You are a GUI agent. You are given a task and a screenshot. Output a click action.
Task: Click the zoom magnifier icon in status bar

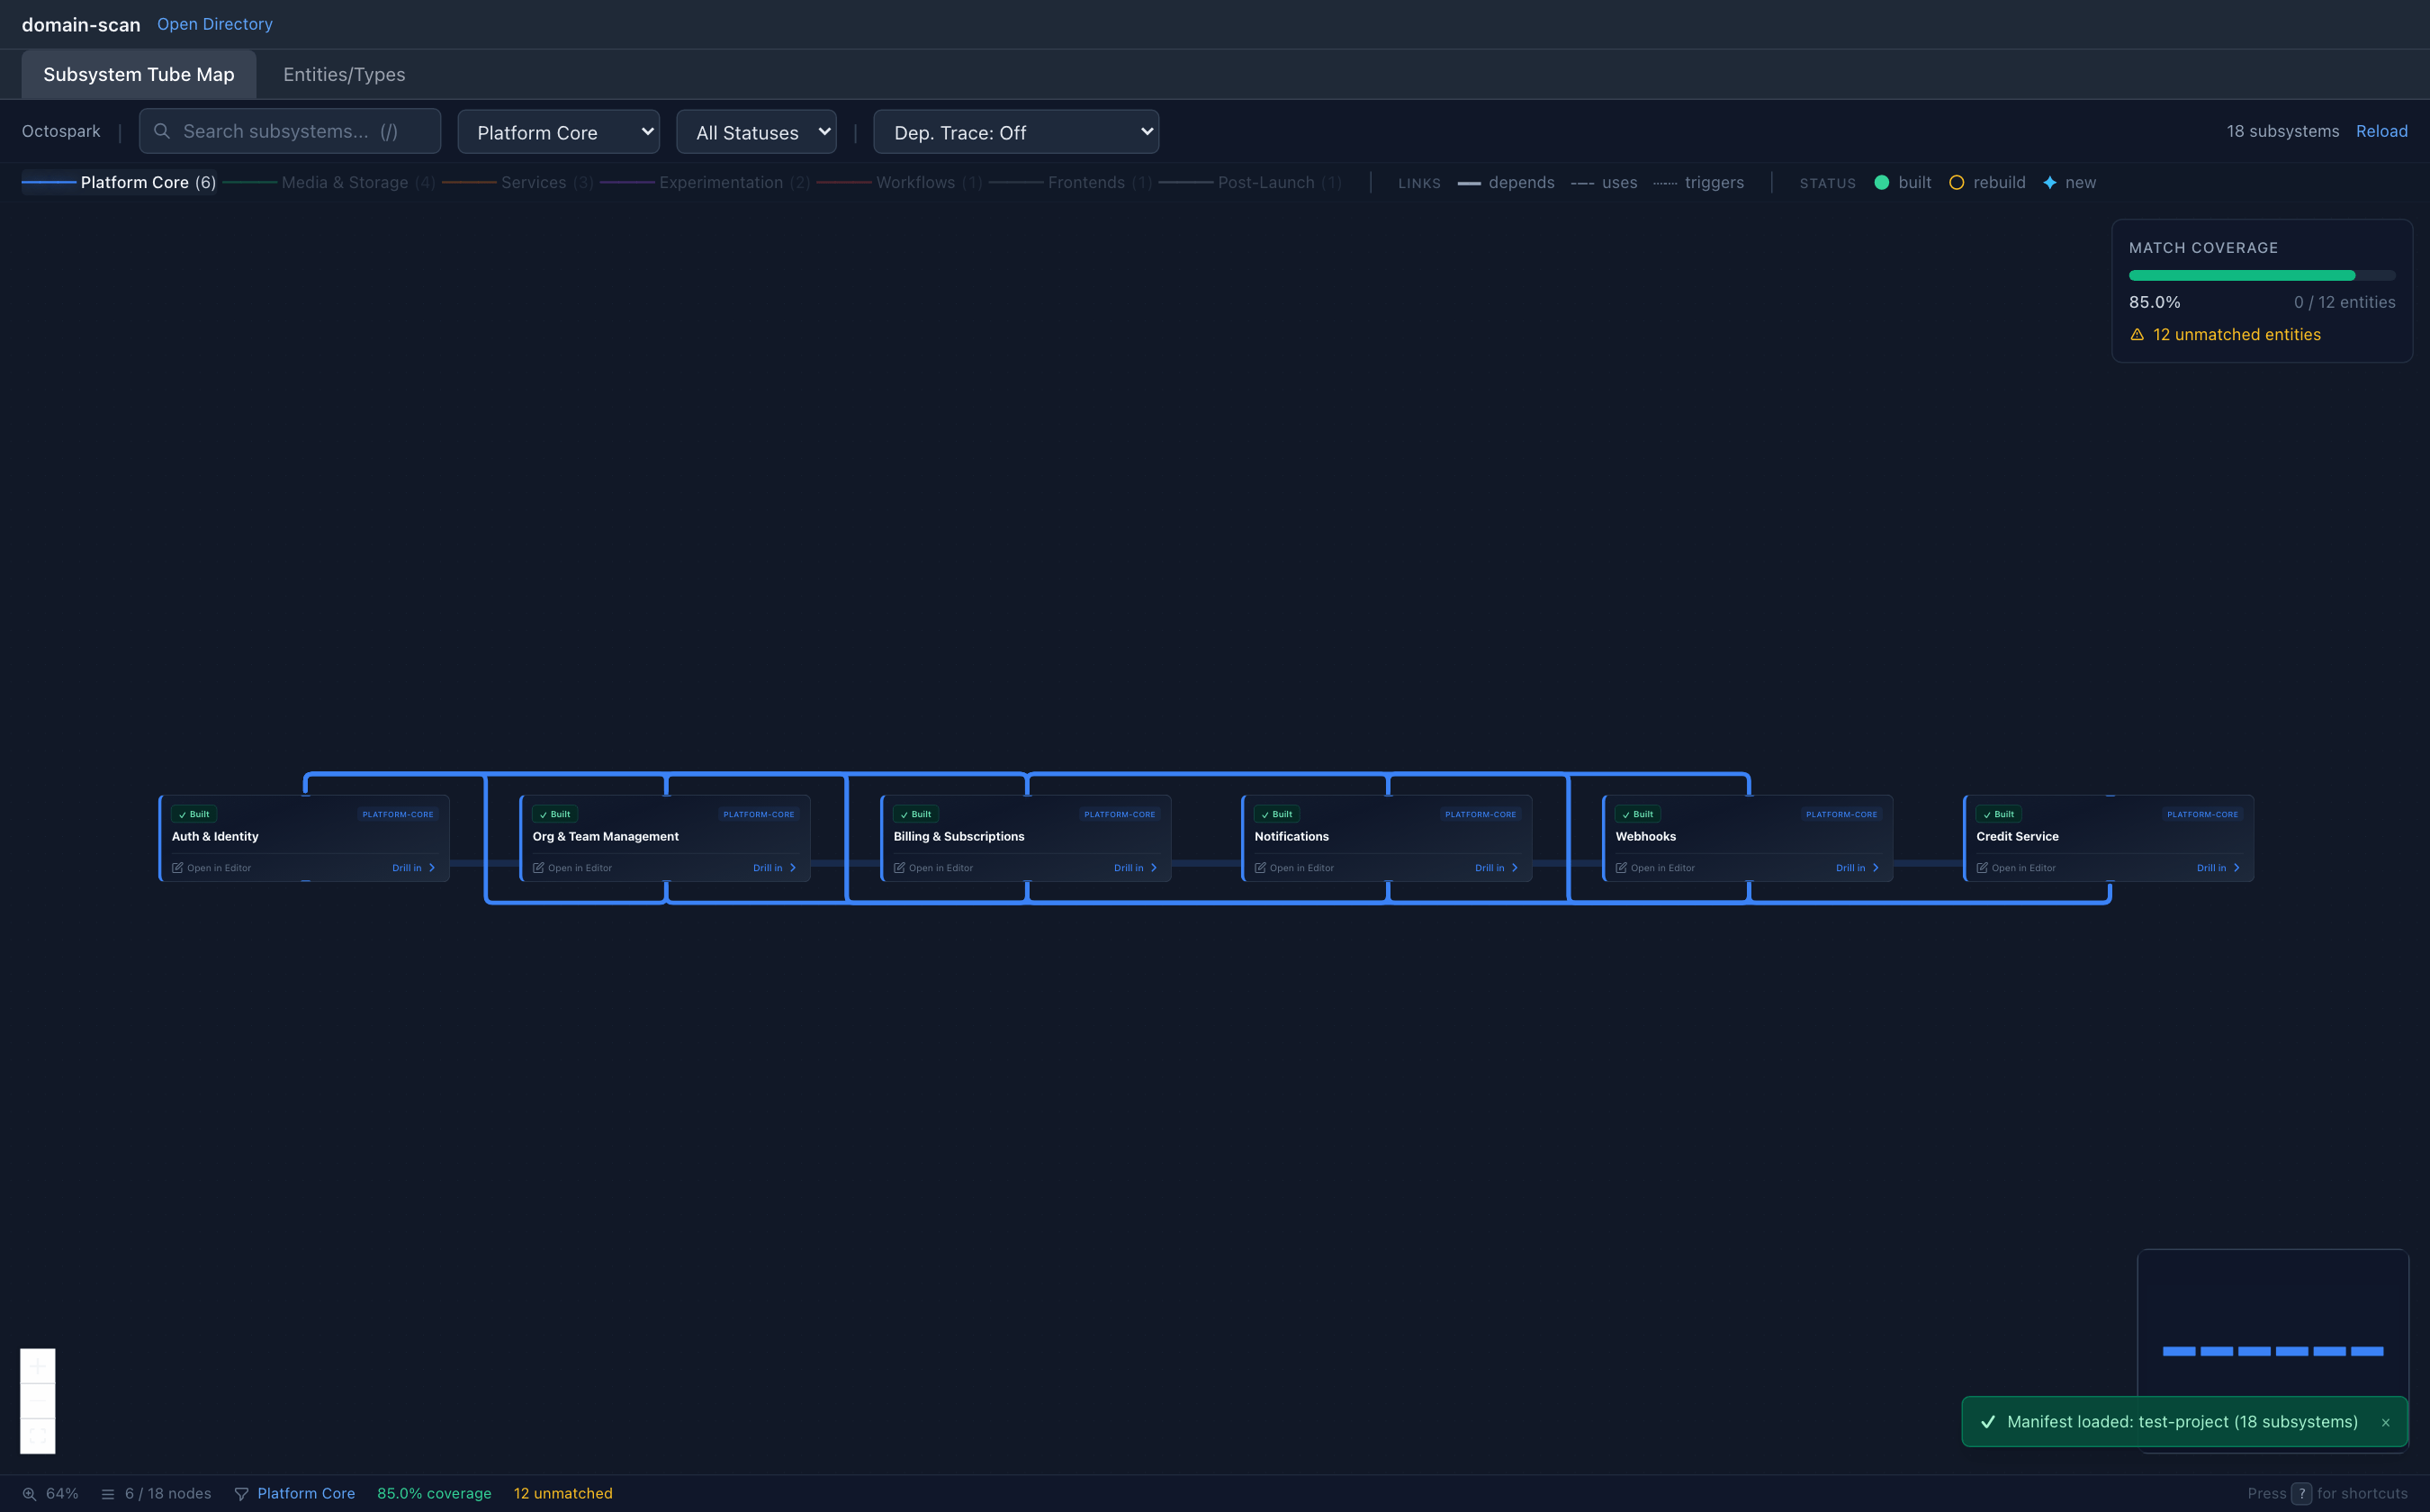30,1494
